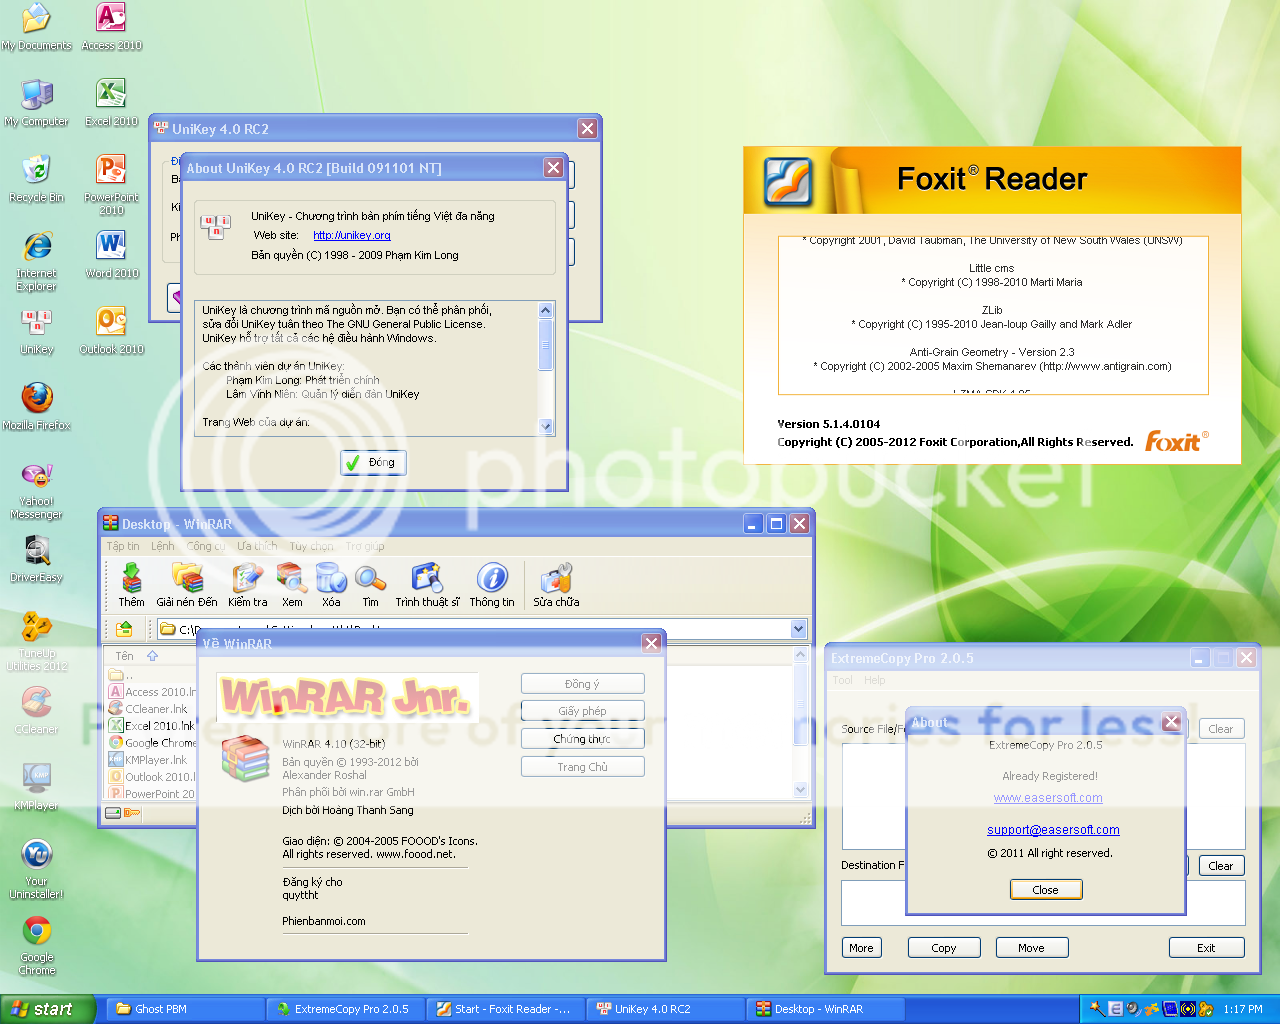Open My Documents desktop icon

(36, 27)
